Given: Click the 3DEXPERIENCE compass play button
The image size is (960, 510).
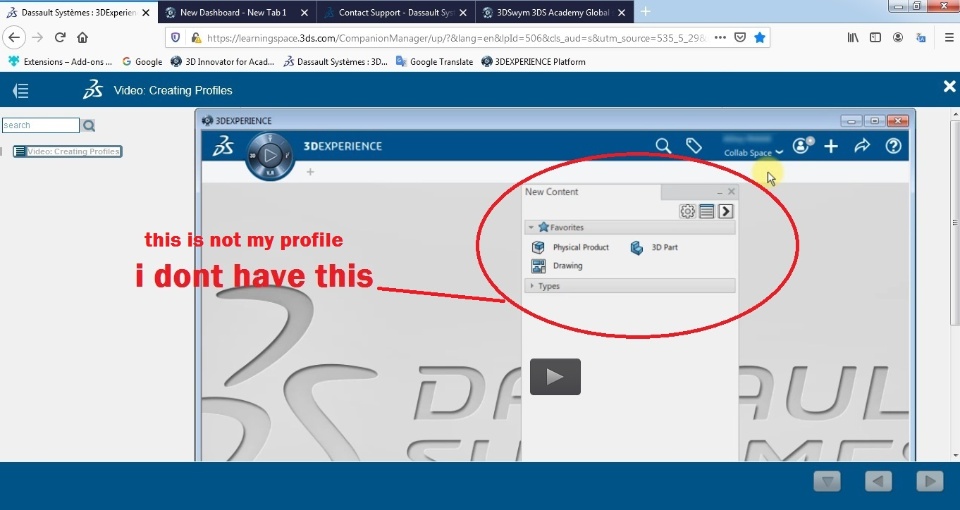Looking at the screenshot, I should (x=270, y=156).
